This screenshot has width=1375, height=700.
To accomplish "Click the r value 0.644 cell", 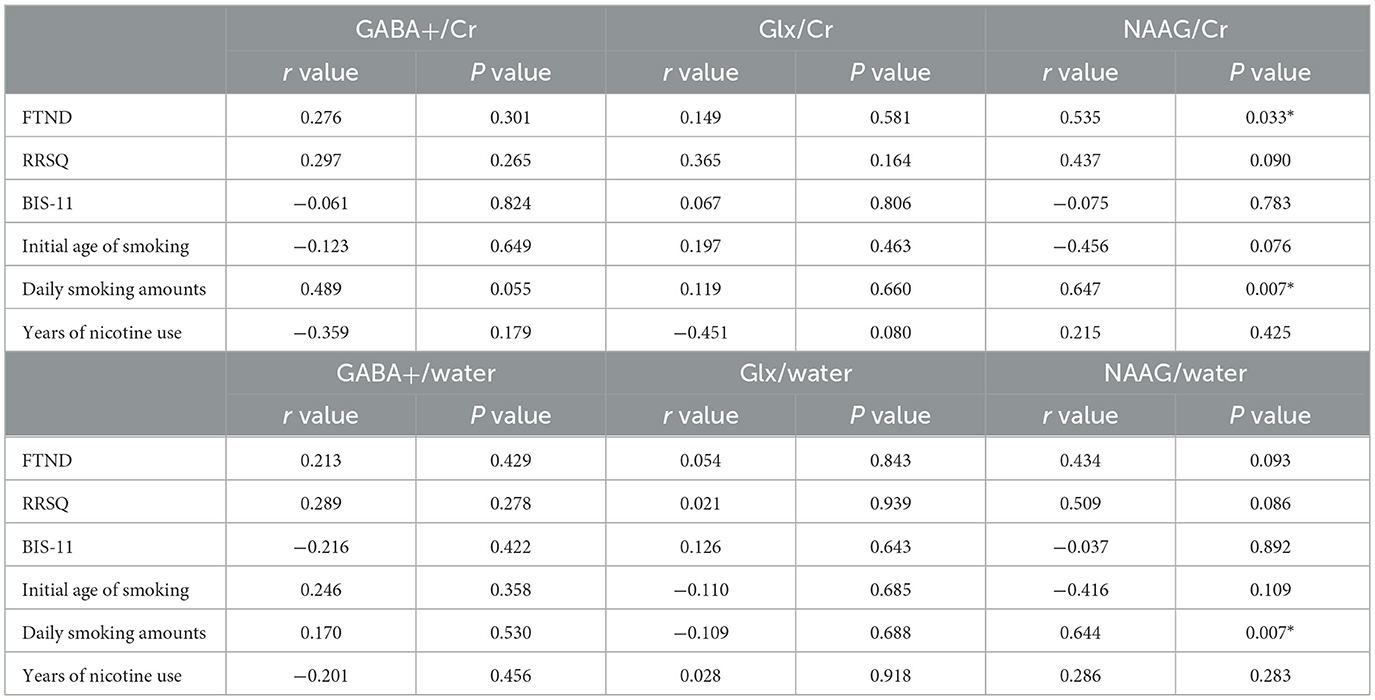I will coord(1081,632).
